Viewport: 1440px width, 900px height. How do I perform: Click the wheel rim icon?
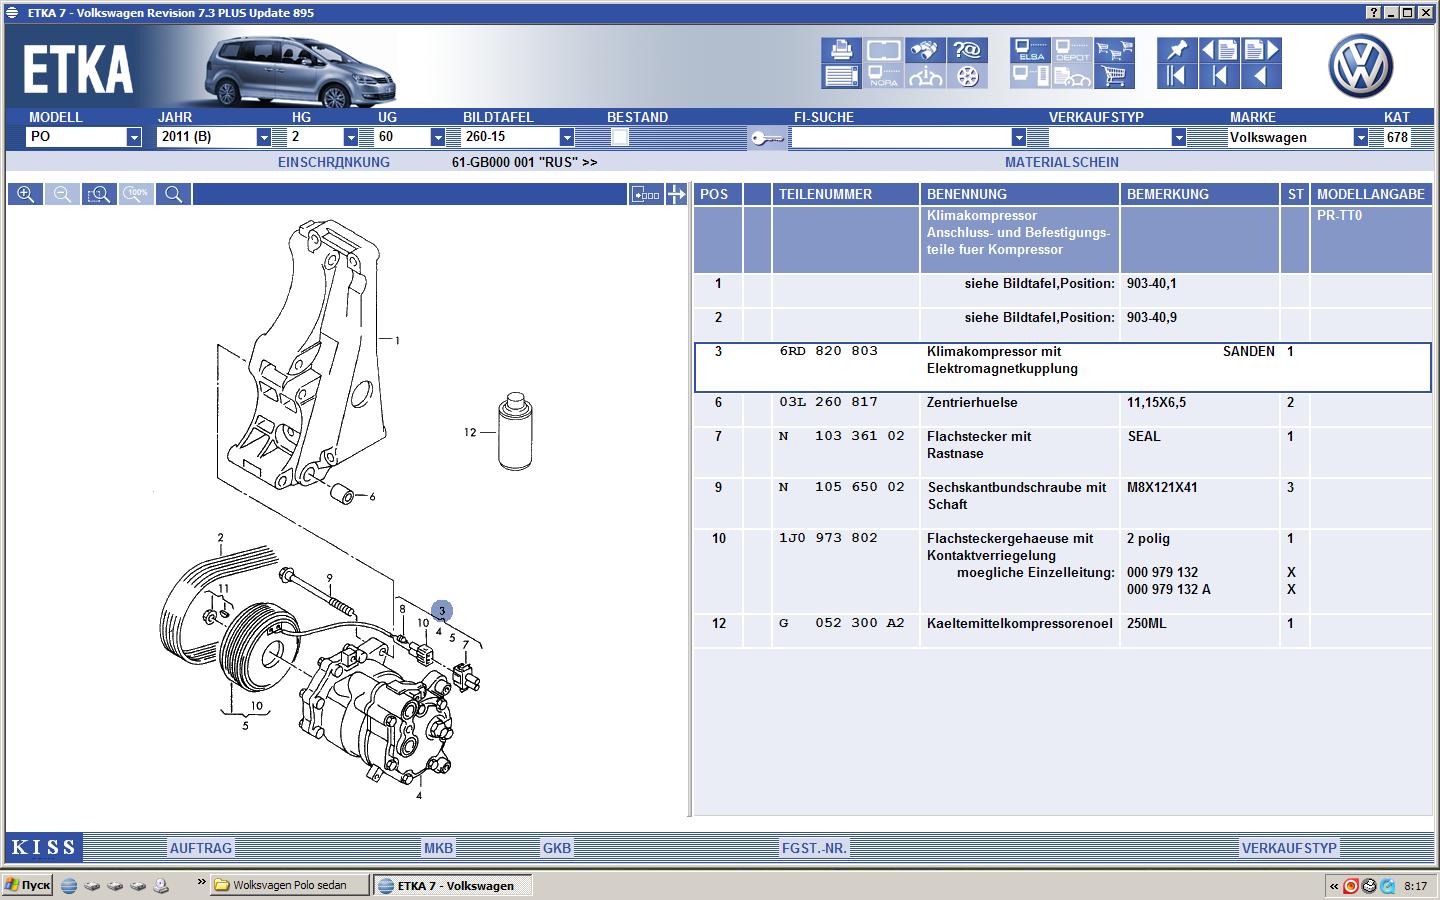967,76
